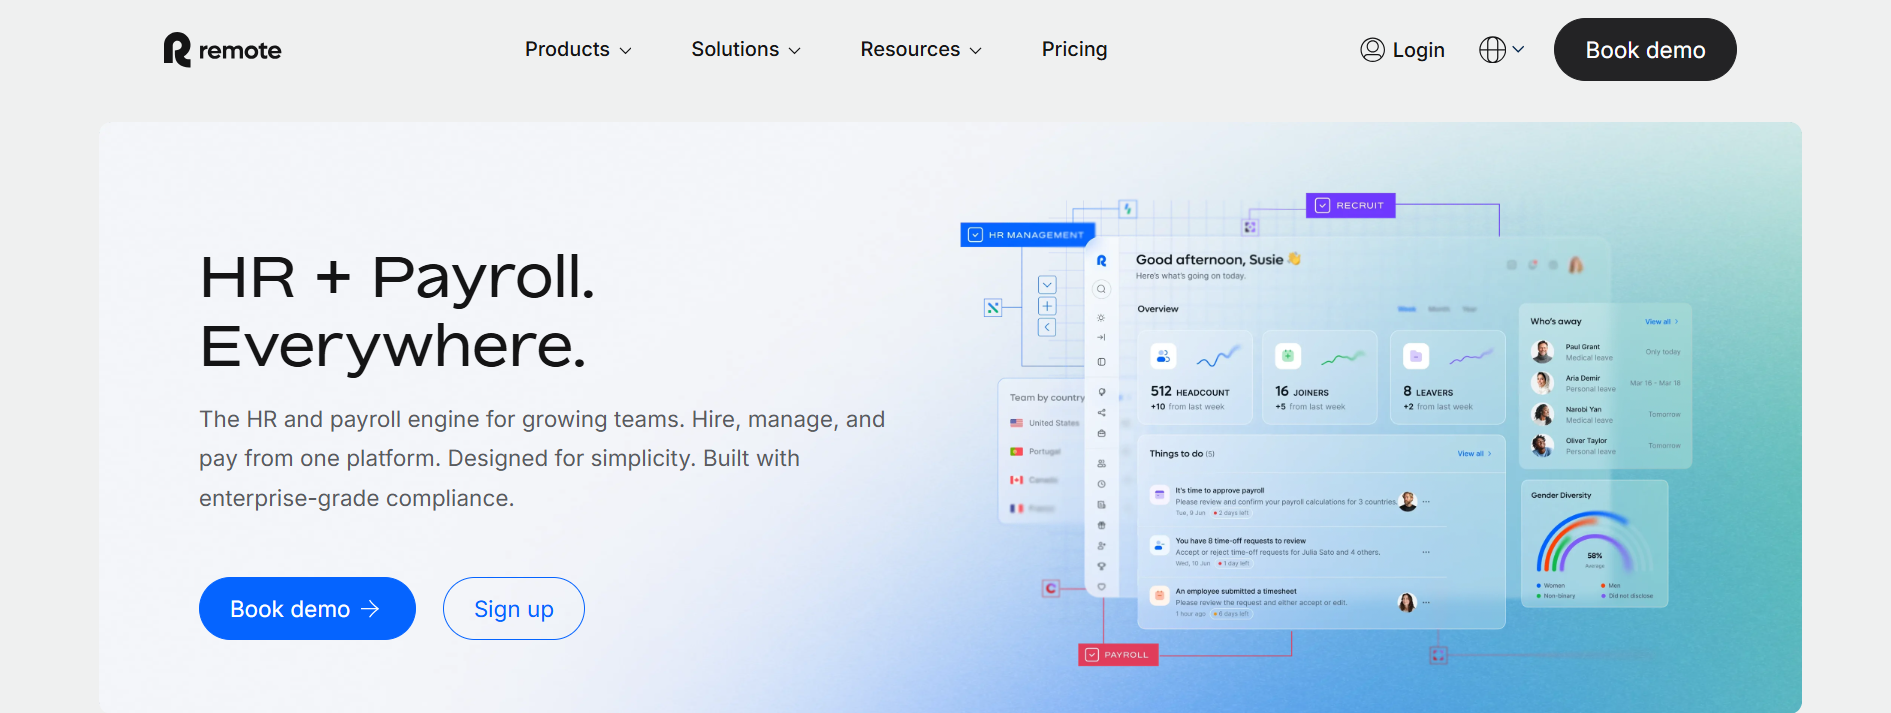Click the clock icon in the dashboard sidebar

point(1101,484)
